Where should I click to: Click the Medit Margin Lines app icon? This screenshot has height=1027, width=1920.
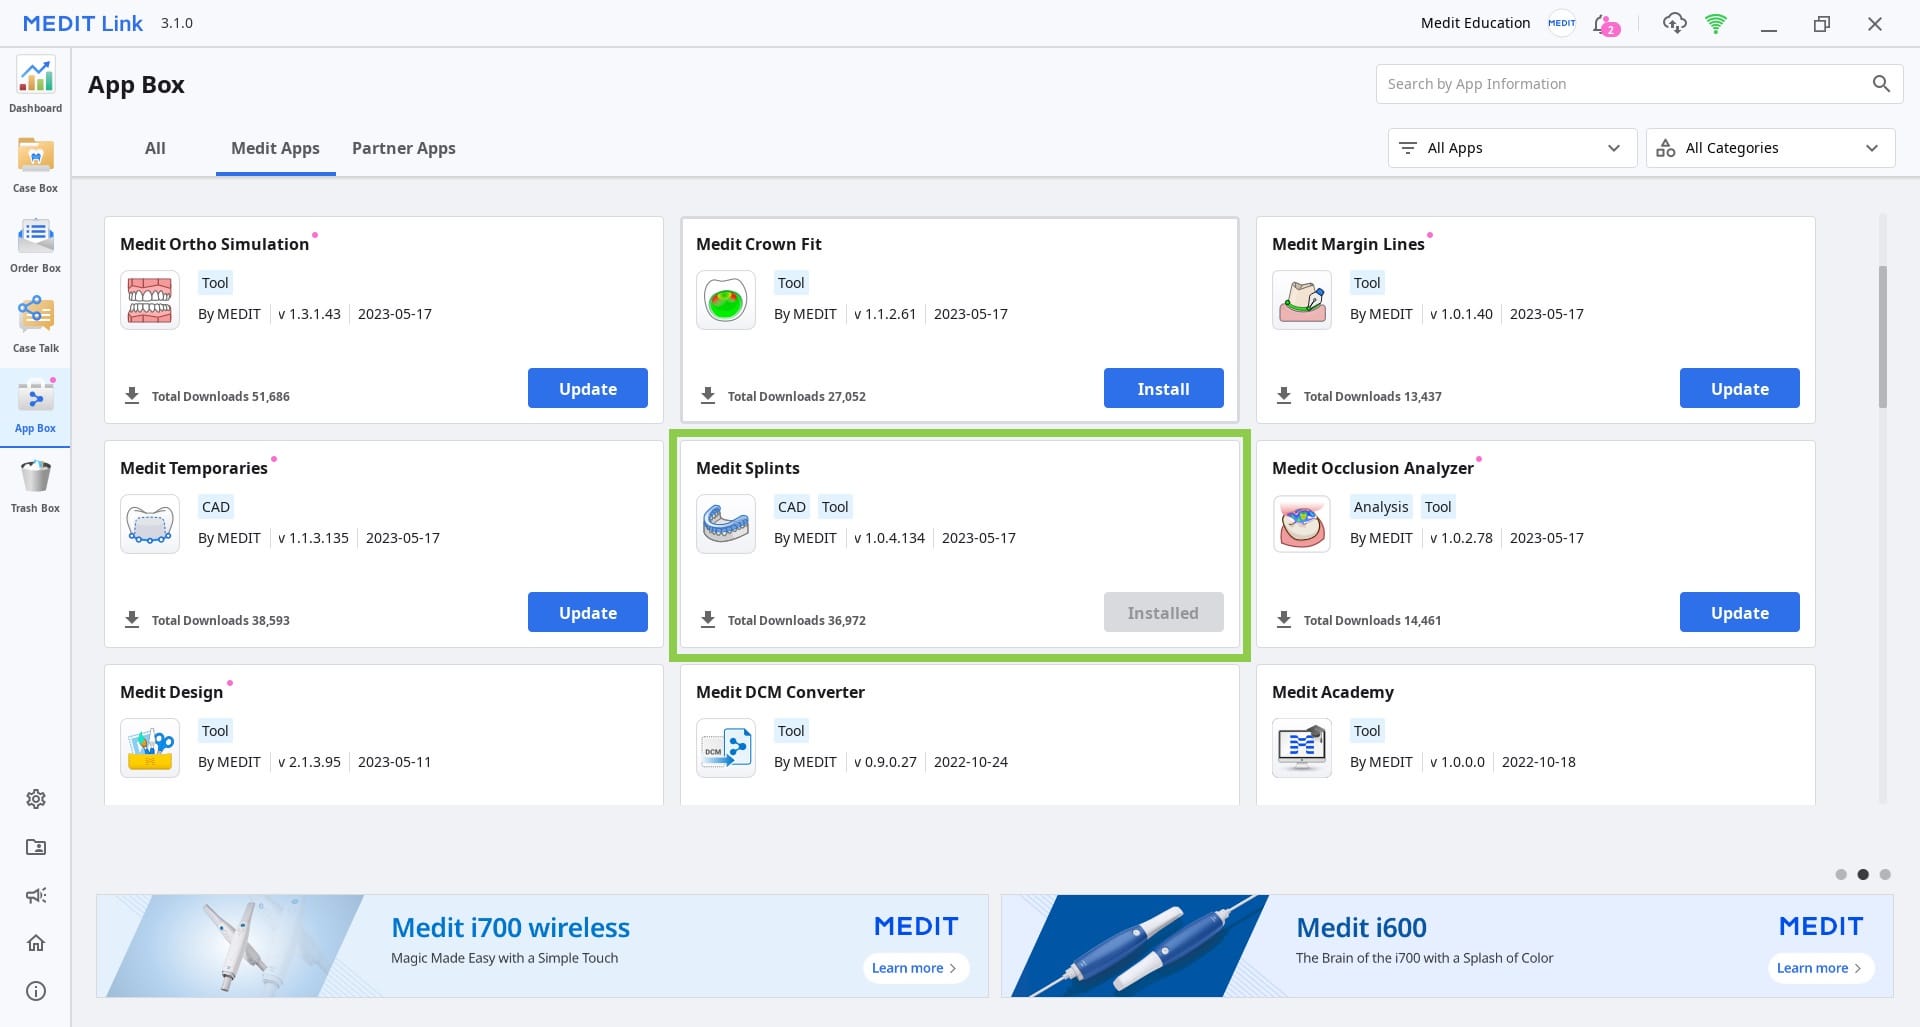(1302, 300)
